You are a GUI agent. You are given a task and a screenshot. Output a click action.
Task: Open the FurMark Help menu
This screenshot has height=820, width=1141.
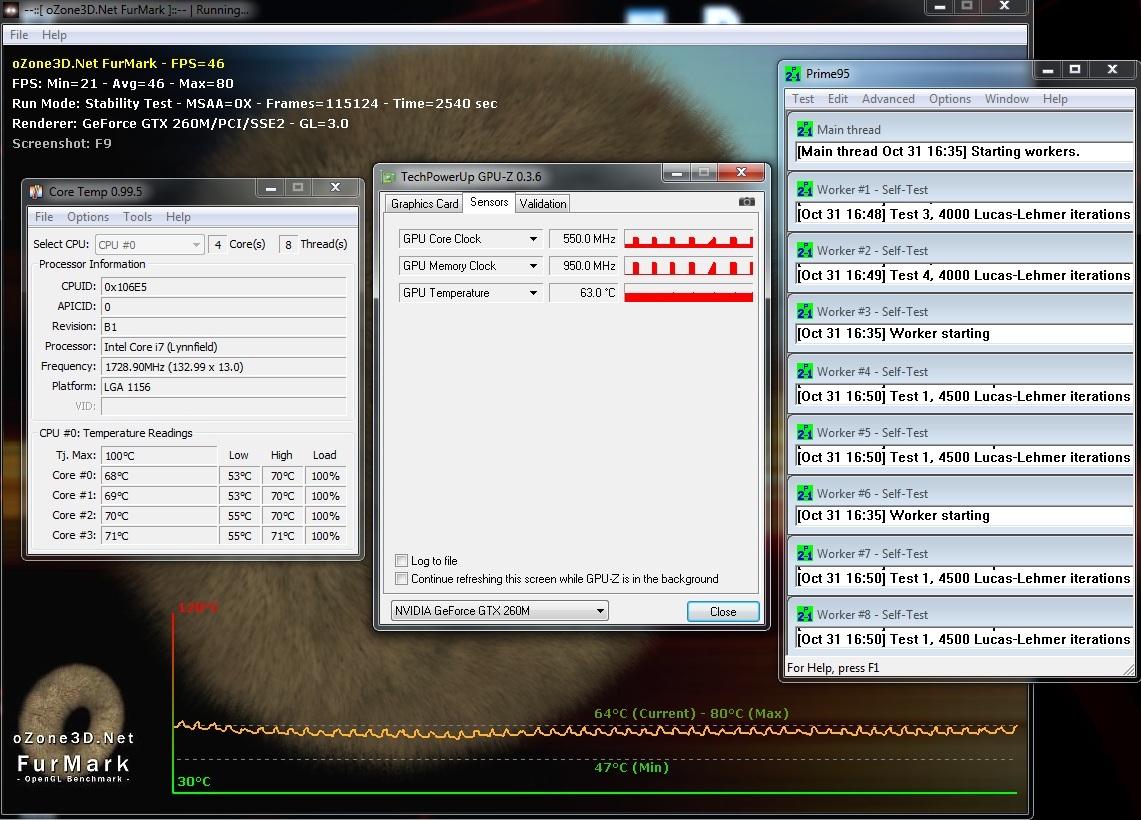(54, 35)
